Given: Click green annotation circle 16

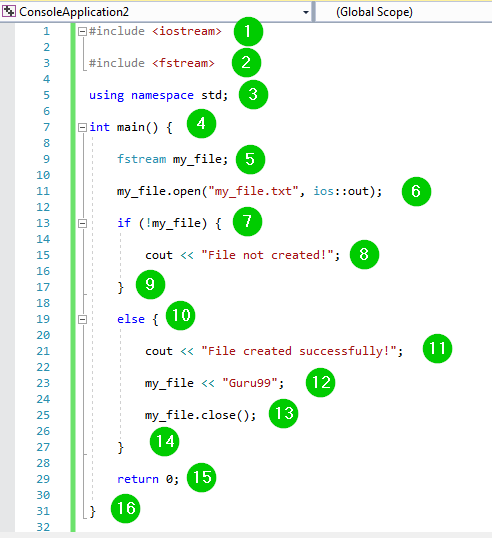Looking at the screenshot, I should click(126, 508).
